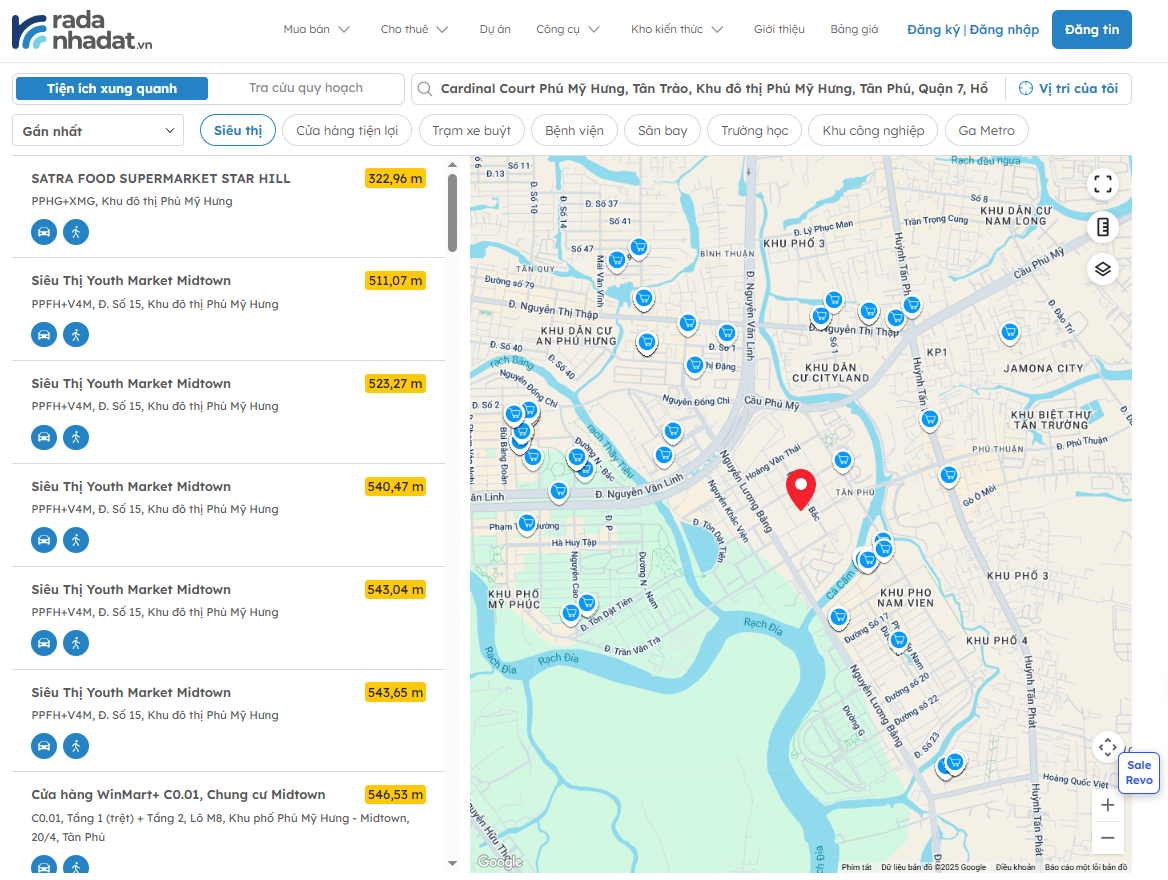This screenshot has height=880, width=1168.
Task: Open the map layers icon
Action: coord(1102,269)
